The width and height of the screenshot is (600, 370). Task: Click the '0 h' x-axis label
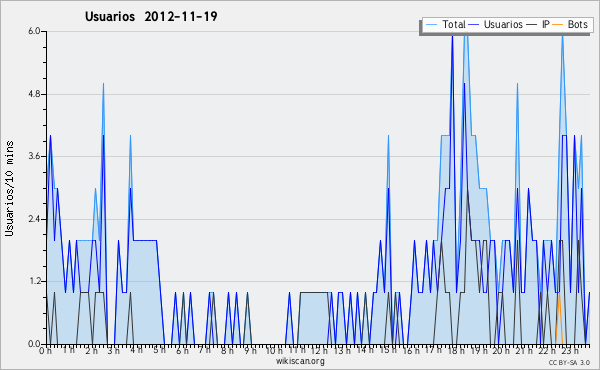pyautogui.click(x=45, y=351)
